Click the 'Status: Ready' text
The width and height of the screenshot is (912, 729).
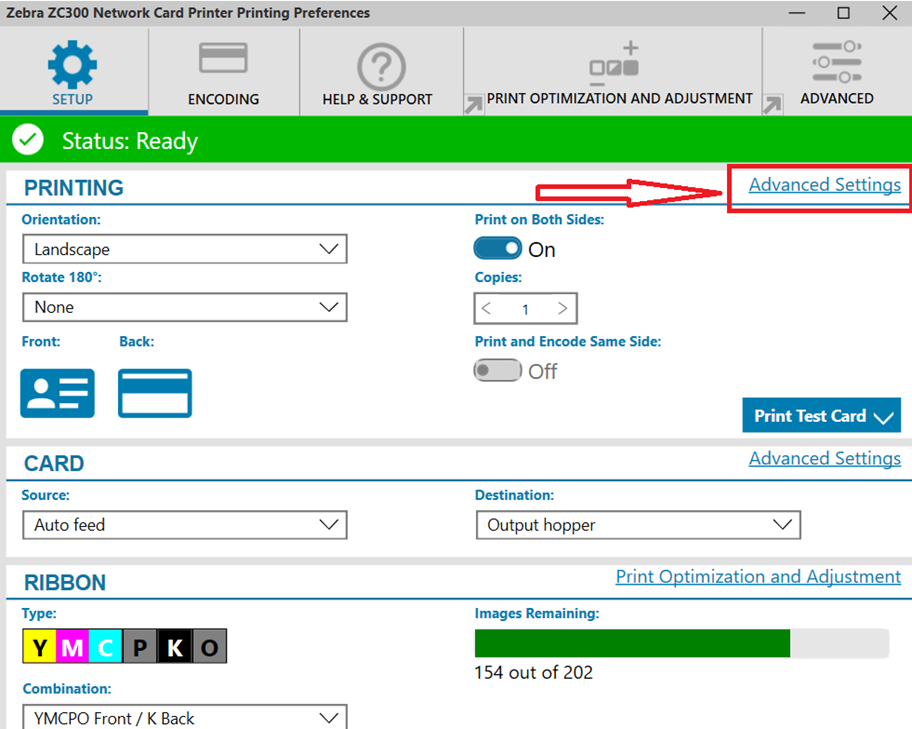click(130, 141)
